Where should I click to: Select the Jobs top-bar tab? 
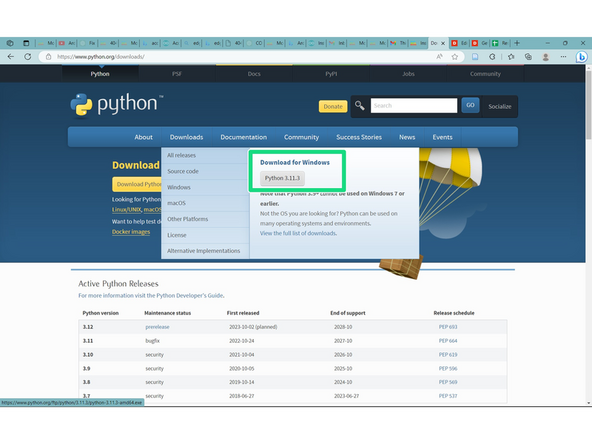[x=408, y=74]
